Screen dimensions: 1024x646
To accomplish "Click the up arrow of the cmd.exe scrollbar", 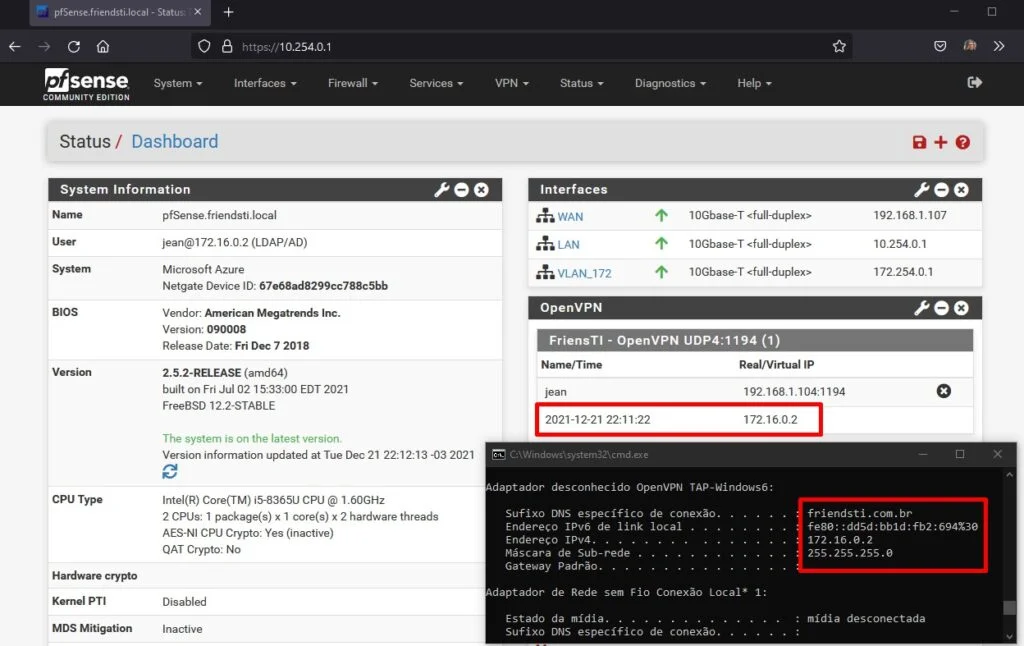I will coord(1010,474).
